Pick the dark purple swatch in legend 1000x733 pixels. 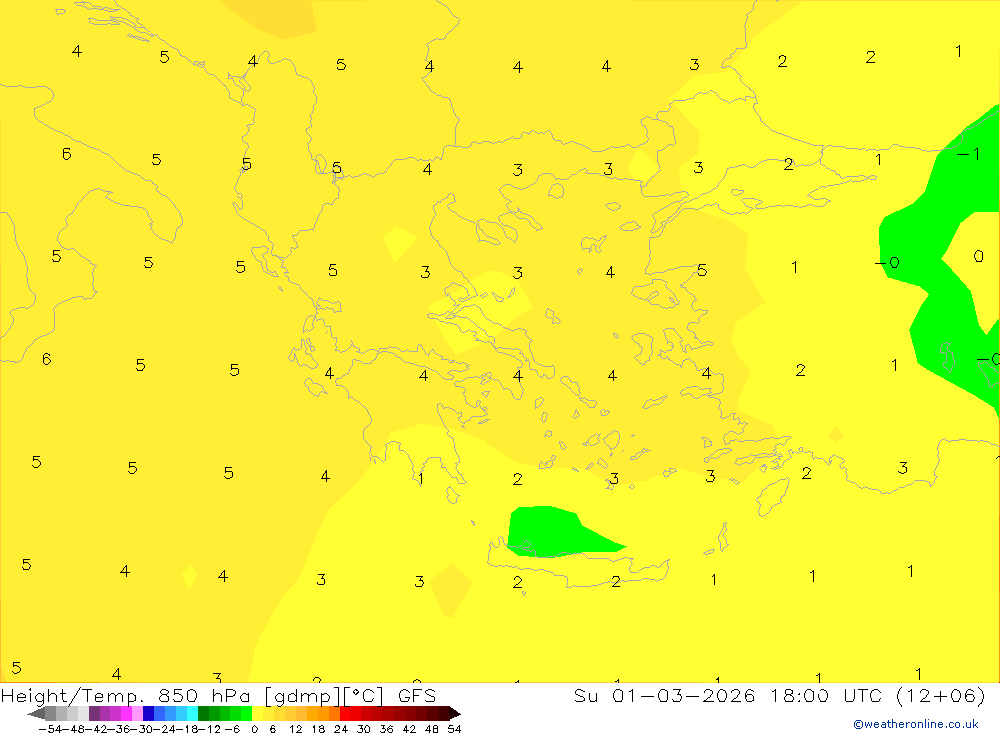(94, 714)
